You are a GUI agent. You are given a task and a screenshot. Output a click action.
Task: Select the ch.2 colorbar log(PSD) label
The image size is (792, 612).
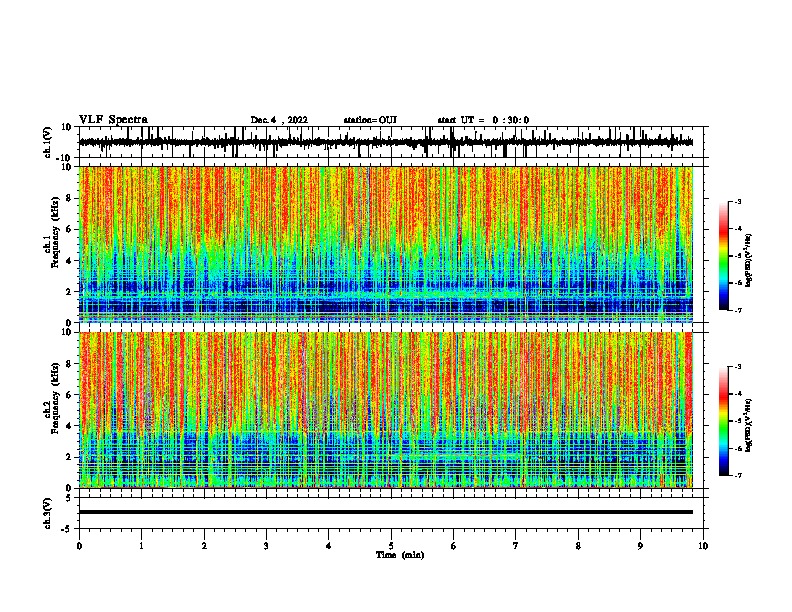click(748, 425)
